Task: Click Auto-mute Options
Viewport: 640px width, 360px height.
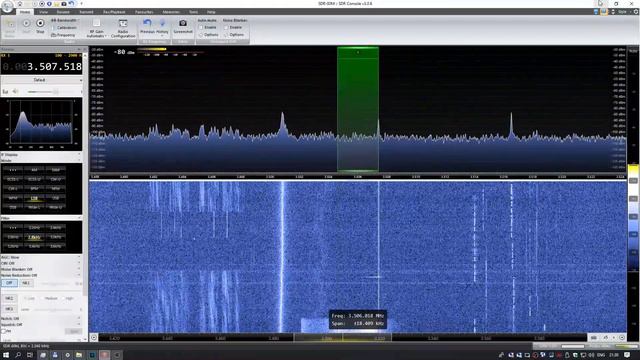Action: pyautogui.click(x=209, y=35)
